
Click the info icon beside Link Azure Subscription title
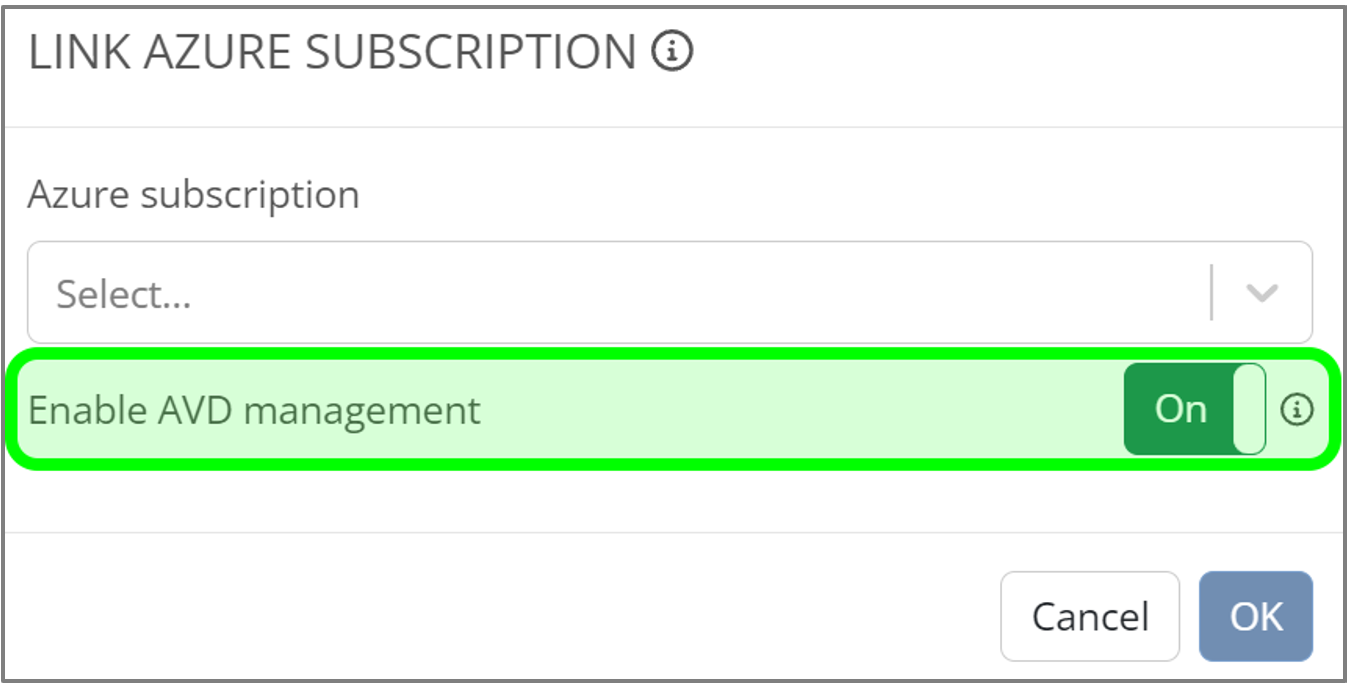672,51
